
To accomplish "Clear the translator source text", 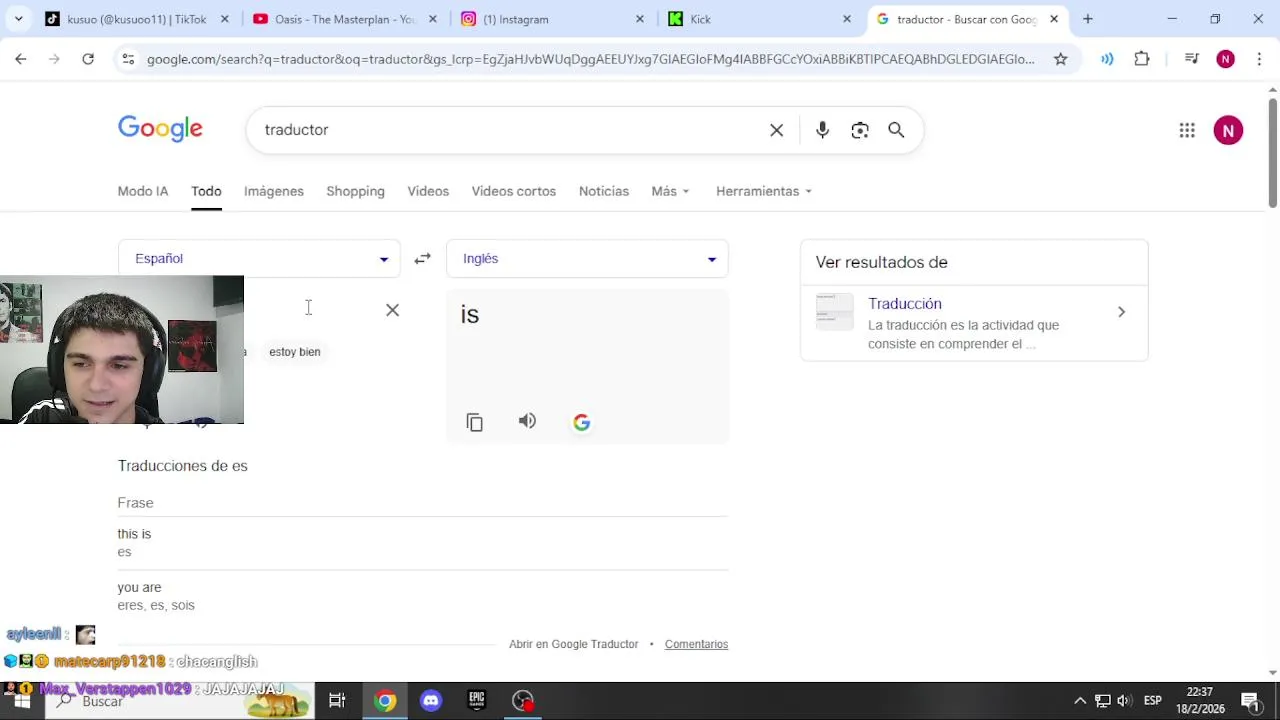I will 392,310.
